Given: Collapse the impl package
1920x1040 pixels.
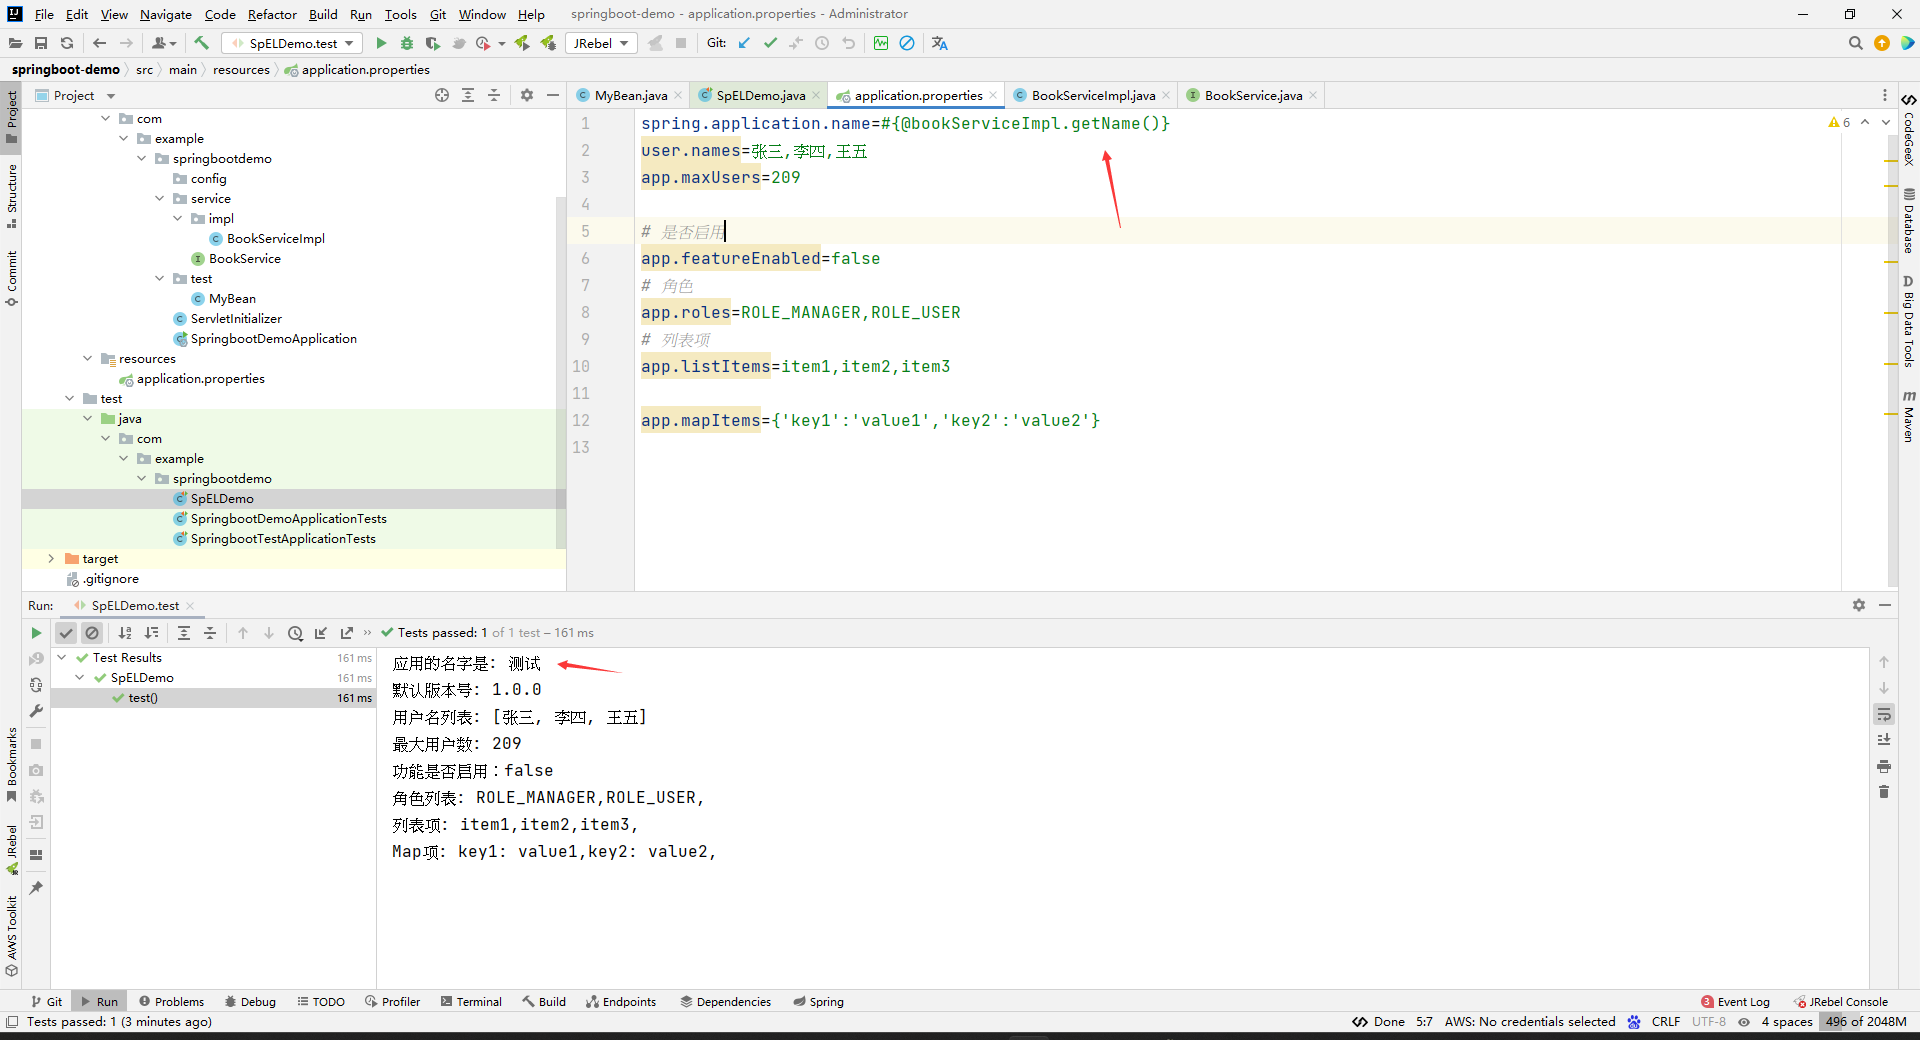Looking at the screenshot, I should (x=177, y=219).
